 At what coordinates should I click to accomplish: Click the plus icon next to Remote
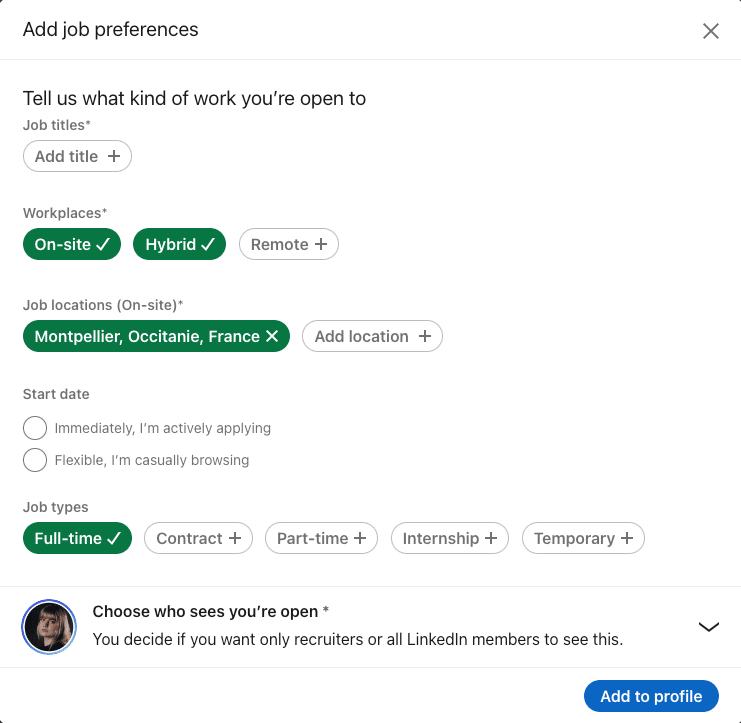321,244
